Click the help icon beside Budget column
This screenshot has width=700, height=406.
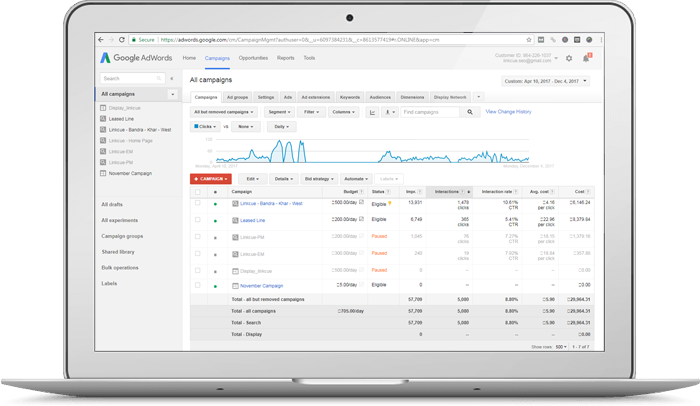click(362, 192)
